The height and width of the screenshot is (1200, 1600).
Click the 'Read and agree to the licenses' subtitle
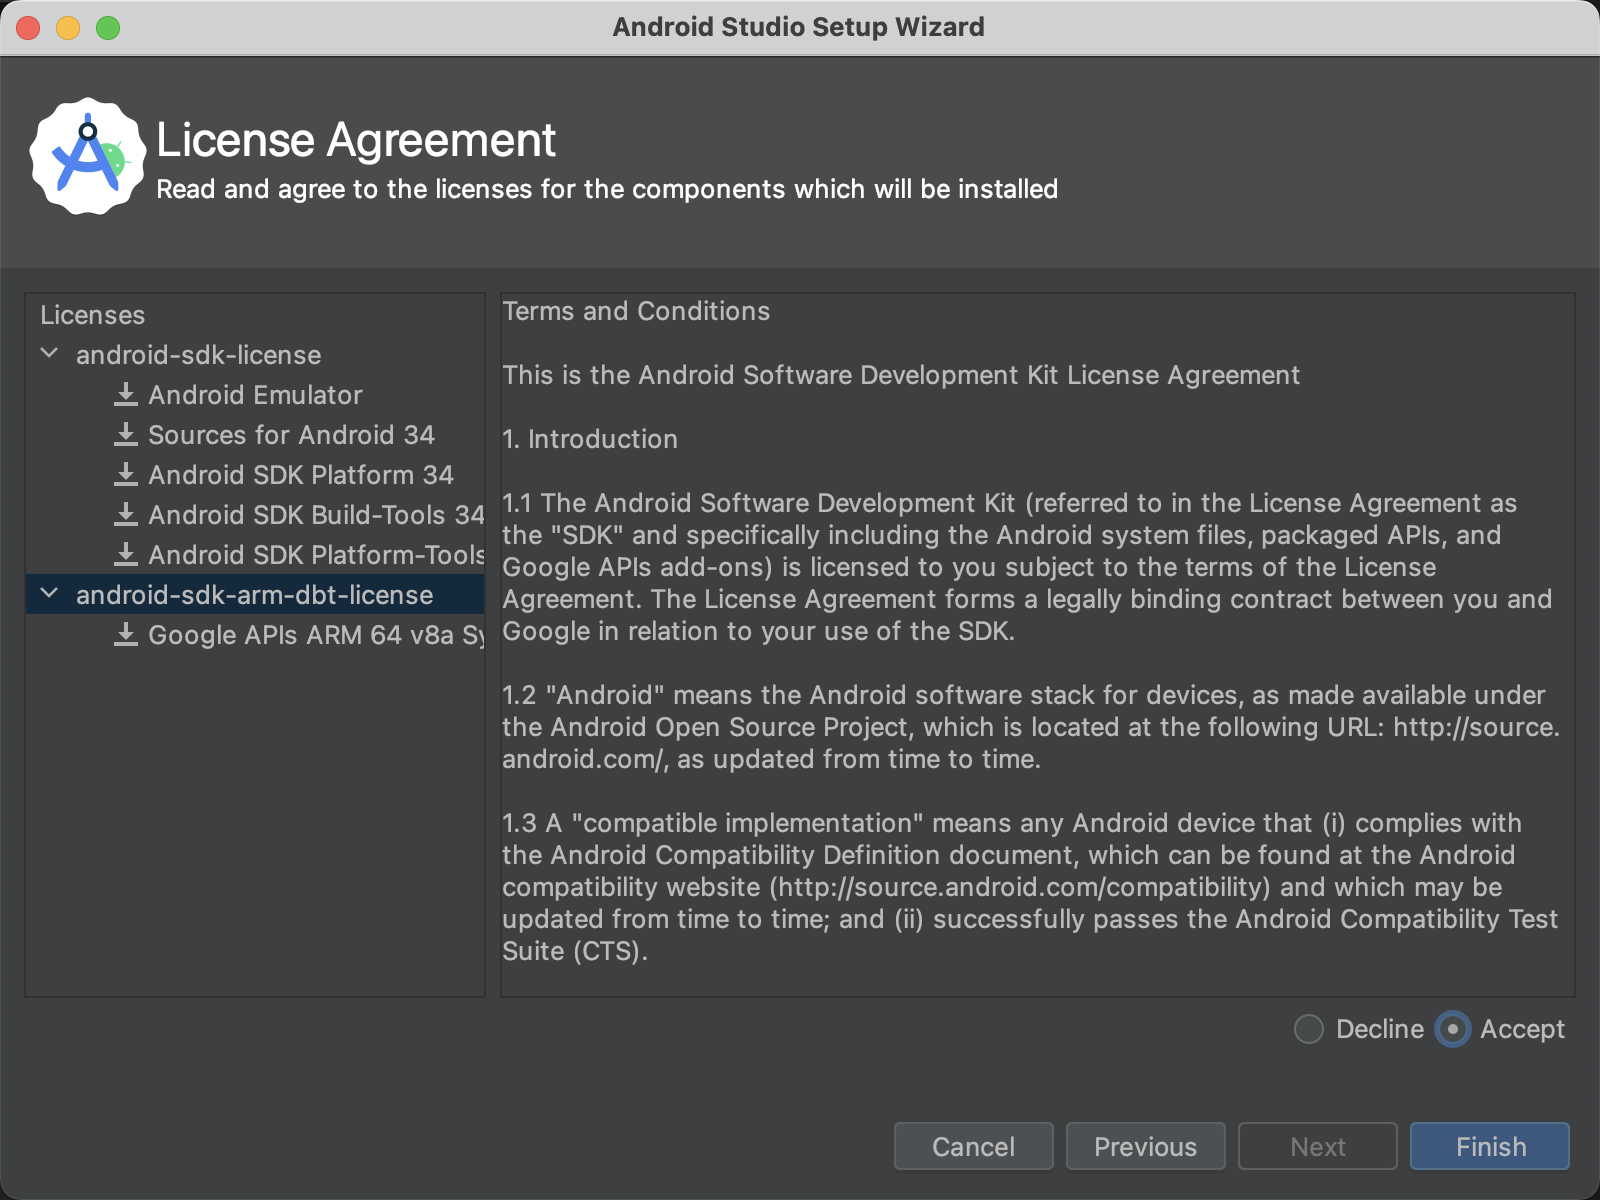point(607,189)
